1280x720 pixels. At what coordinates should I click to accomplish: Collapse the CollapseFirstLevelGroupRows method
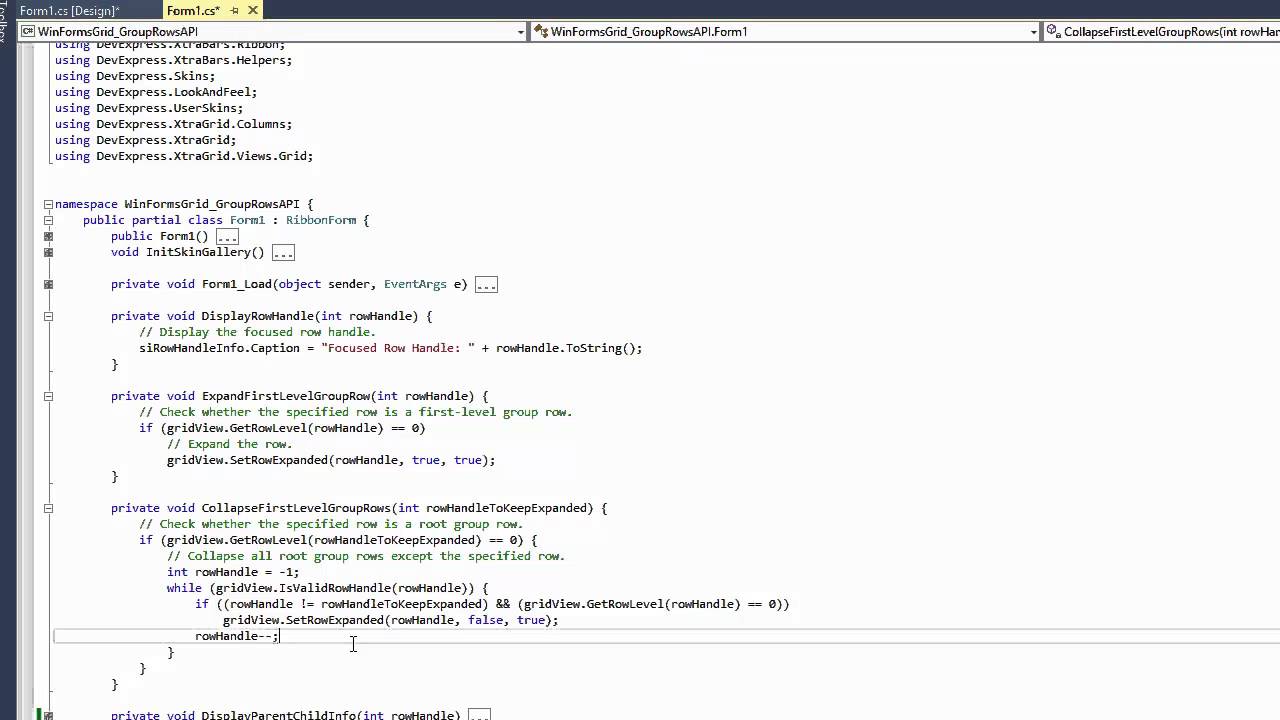tap(47, 508)
